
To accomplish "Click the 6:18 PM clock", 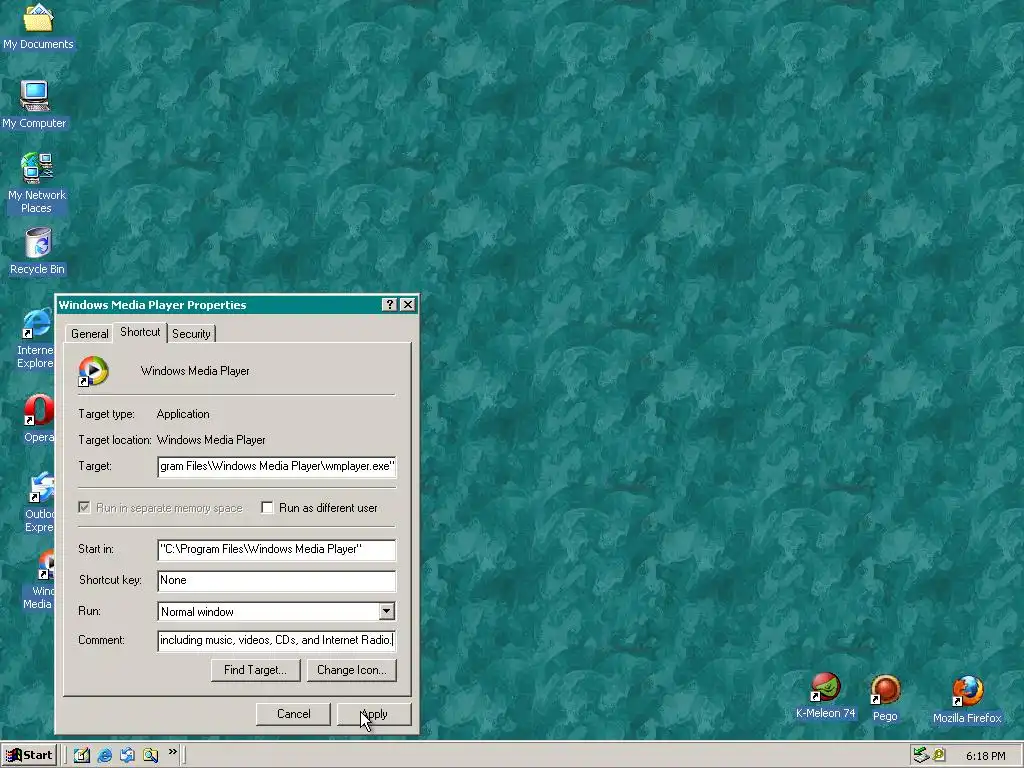I will click(985, 756).
